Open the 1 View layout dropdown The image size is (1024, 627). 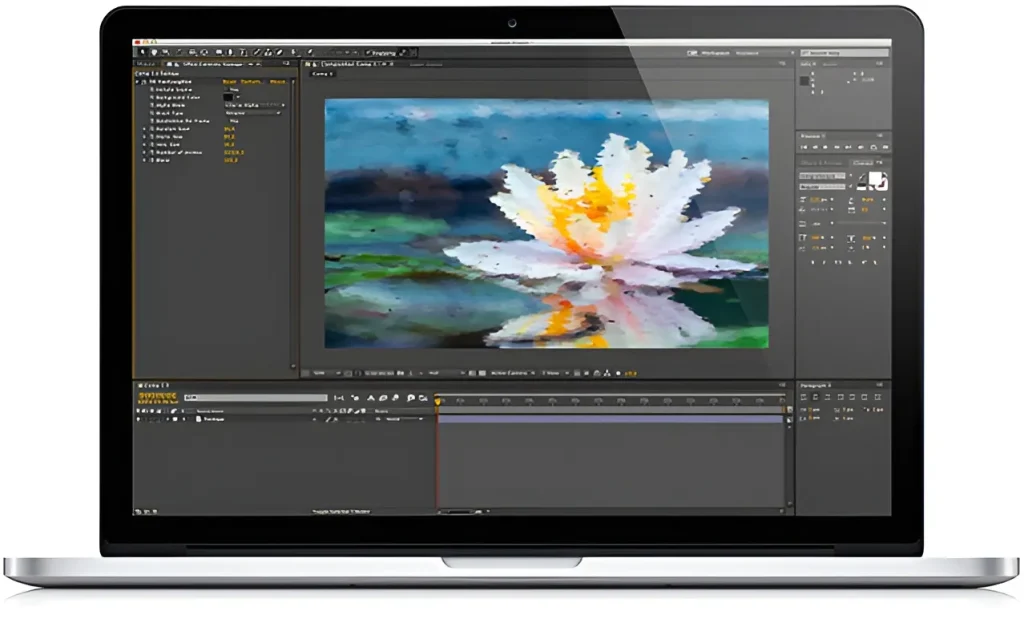pos(555,373)
